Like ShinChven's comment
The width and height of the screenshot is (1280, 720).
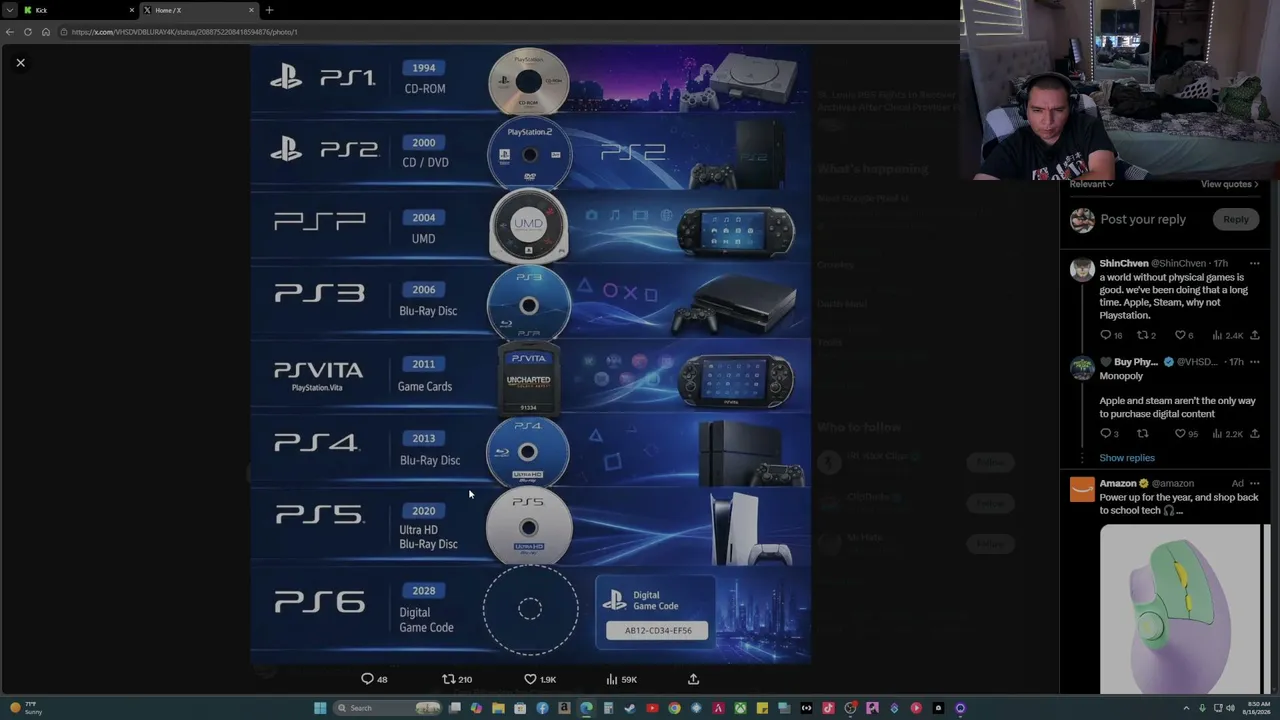click(x=1184, y=335)
